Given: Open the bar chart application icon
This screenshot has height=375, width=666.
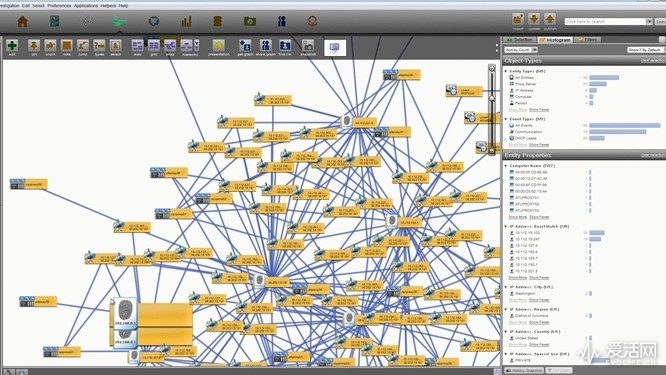Looking at the screenshot, I should coord(186,21).
